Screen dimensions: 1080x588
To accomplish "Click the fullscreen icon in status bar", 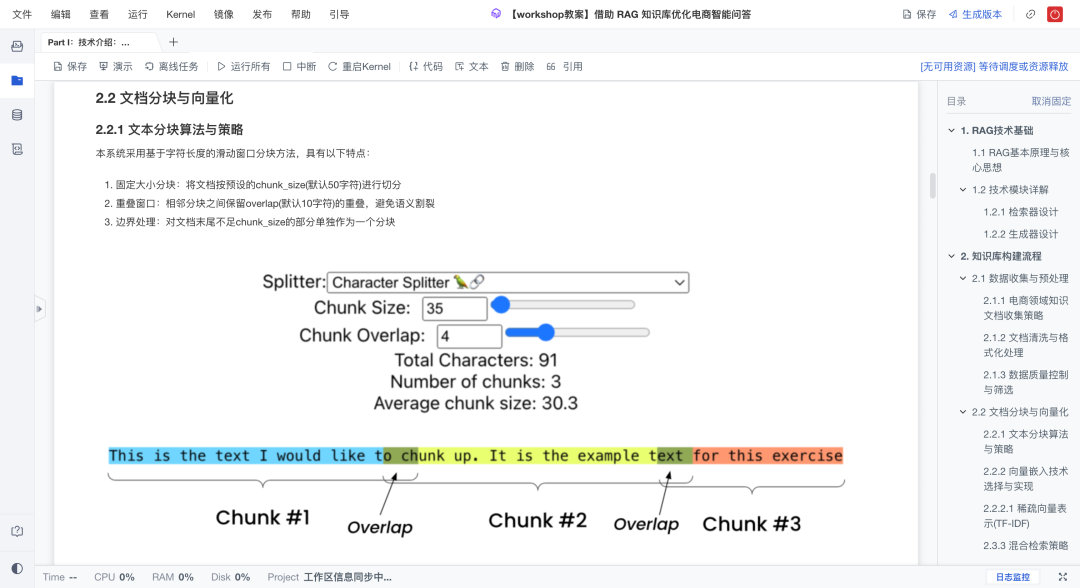I will 1063,577.
